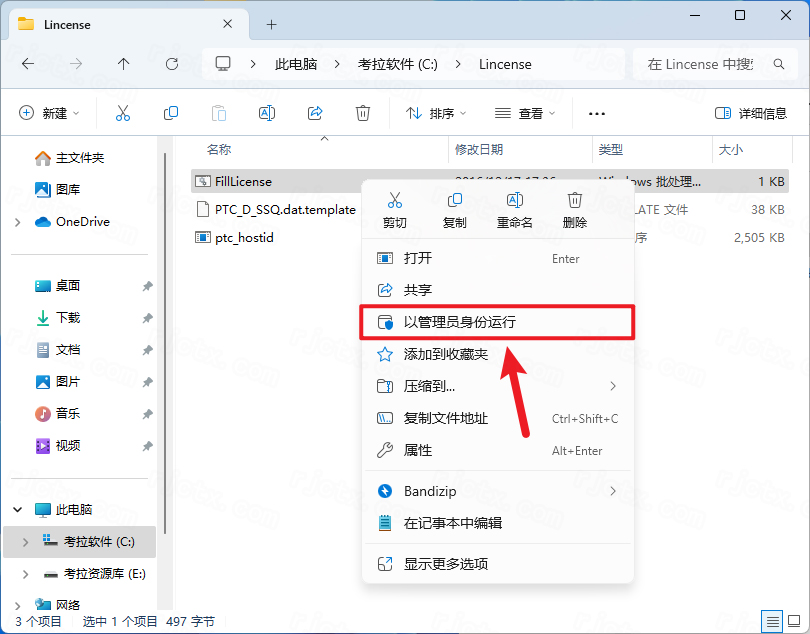Switch to large thumbnails view icon
810x634 pixels.
pyautogui.click(x=794, y=621)
